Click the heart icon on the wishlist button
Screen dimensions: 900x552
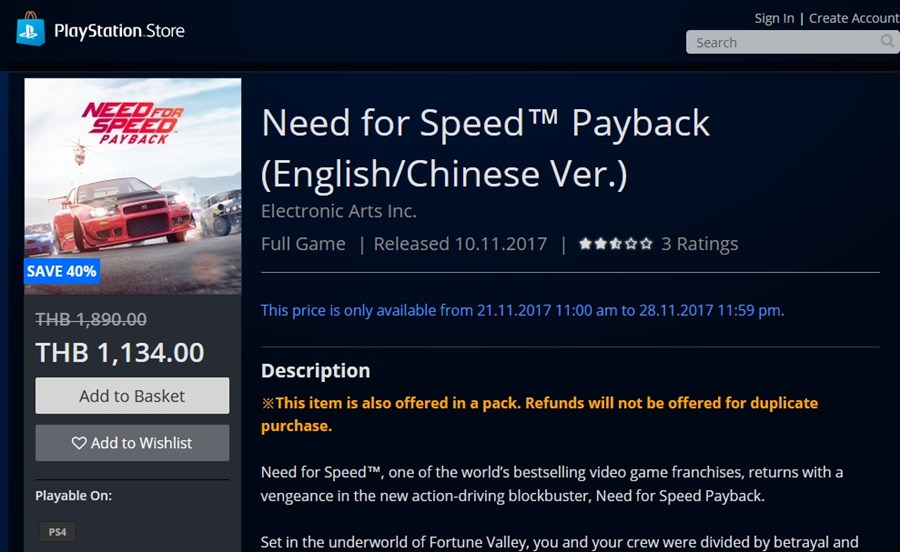[x=79, y=443]
